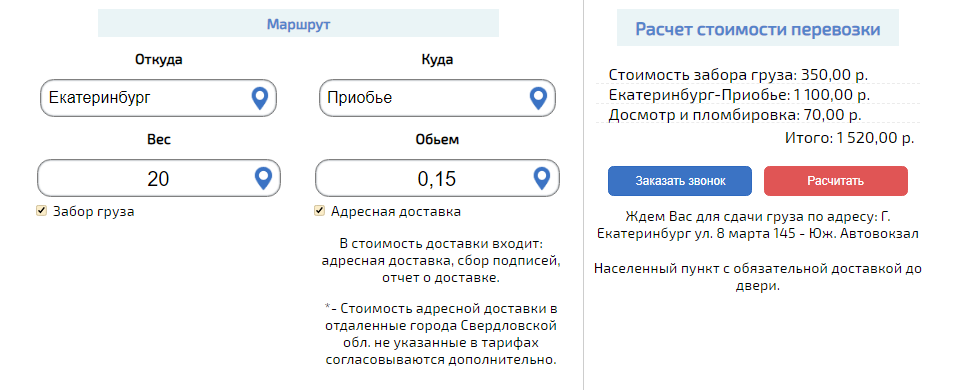
Task: Toggle the Забор груза checkbox
Action: 41,211
